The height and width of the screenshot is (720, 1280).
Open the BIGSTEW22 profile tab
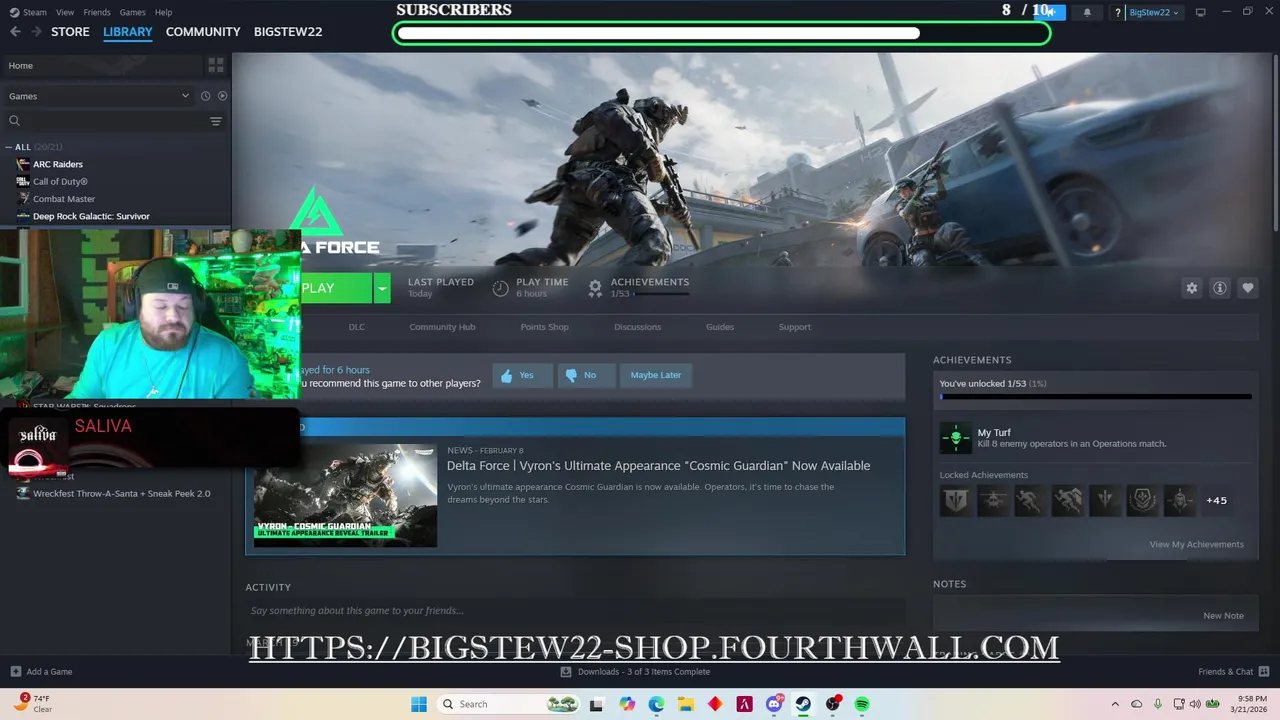(288, 32)
